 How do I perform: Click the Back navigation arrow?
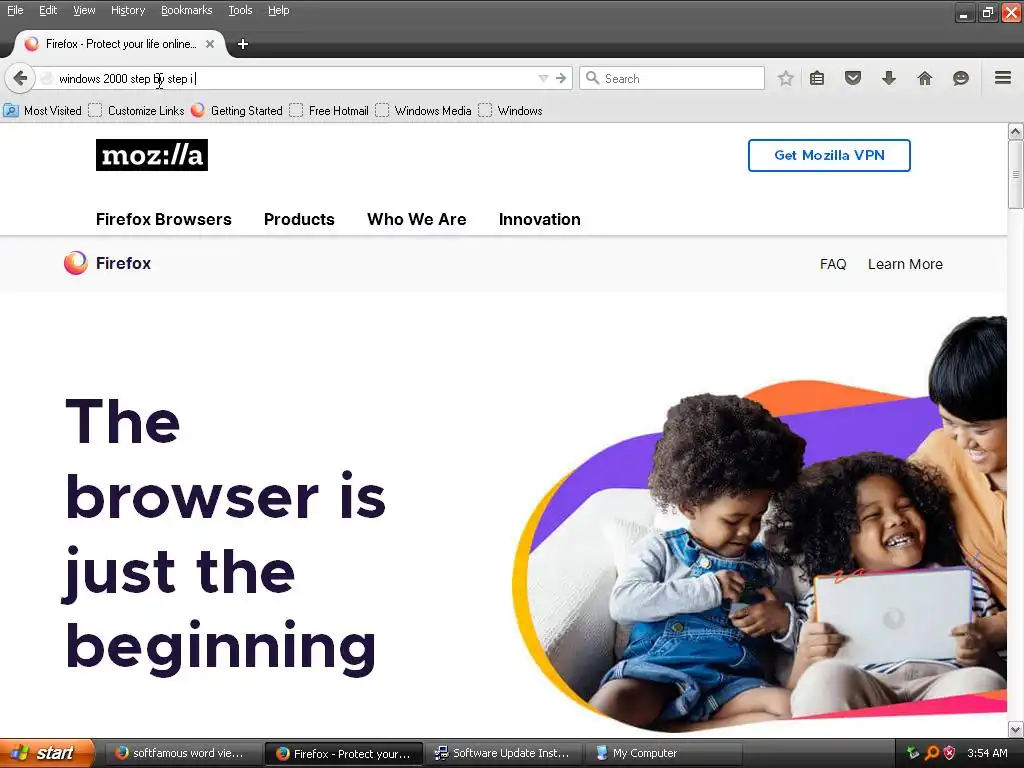pyautogui.click(x=20, y=78)
